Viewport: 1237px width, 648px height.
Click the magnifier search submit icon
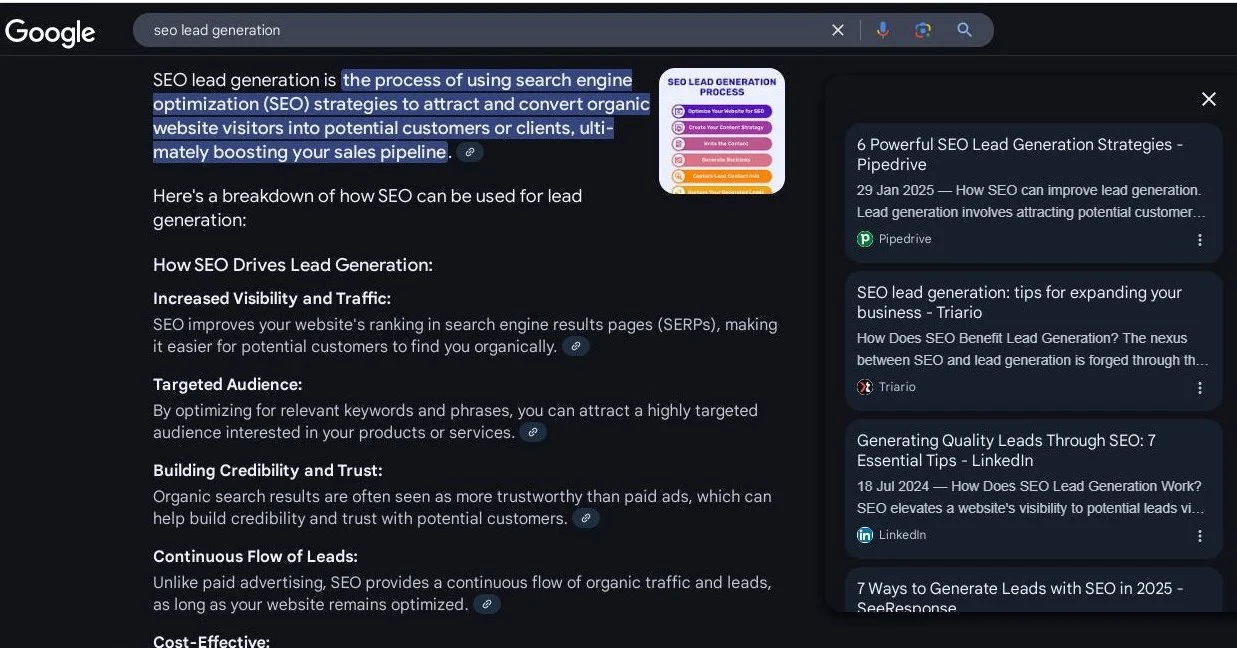[x=964, y=30]
